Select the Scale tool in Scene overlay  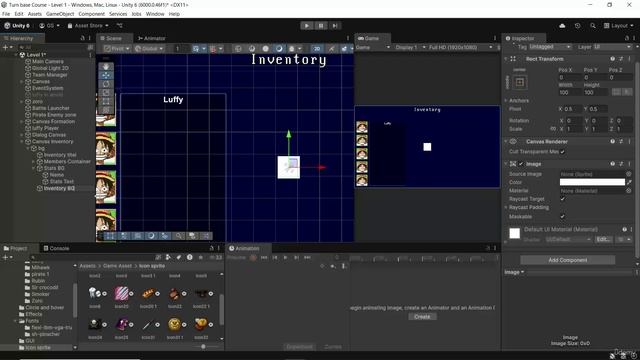[106, 93]
